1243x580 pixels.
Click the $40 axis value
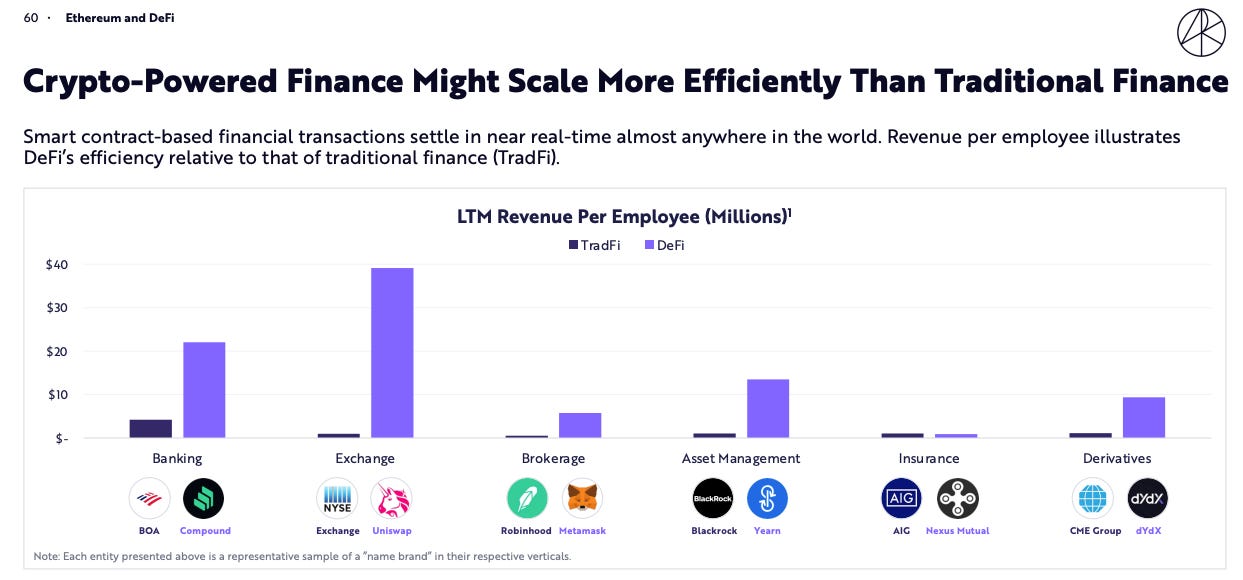(x=55, y=265)
